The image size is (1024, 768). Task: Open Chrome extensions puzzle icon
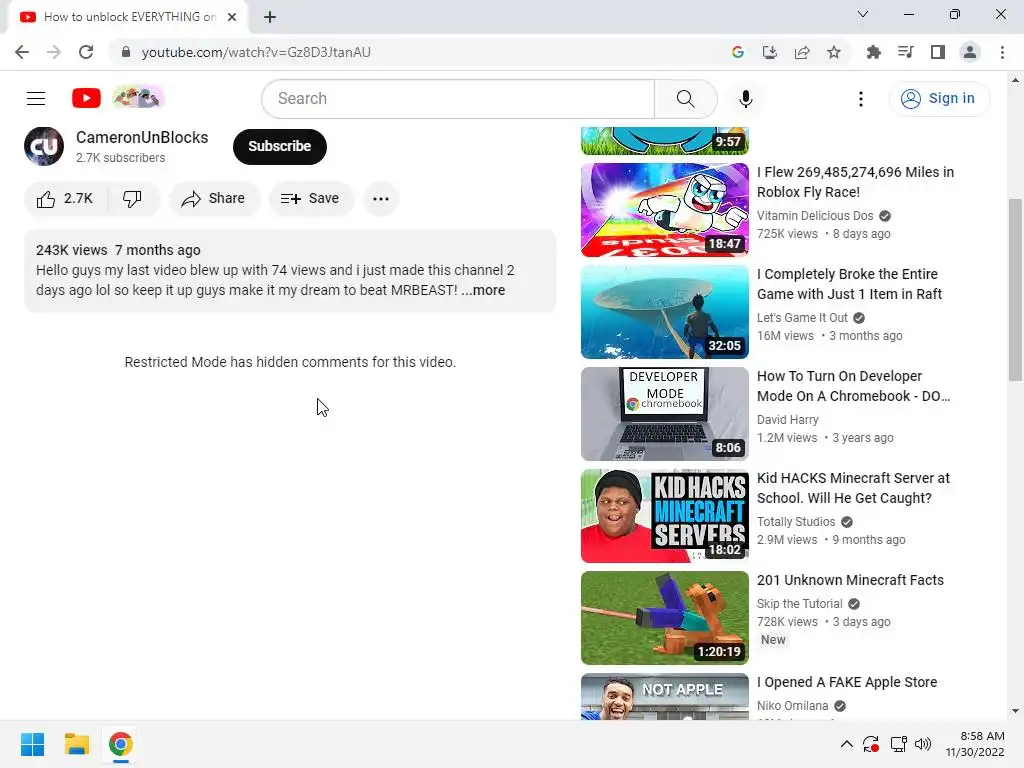(x=874, y=52)
